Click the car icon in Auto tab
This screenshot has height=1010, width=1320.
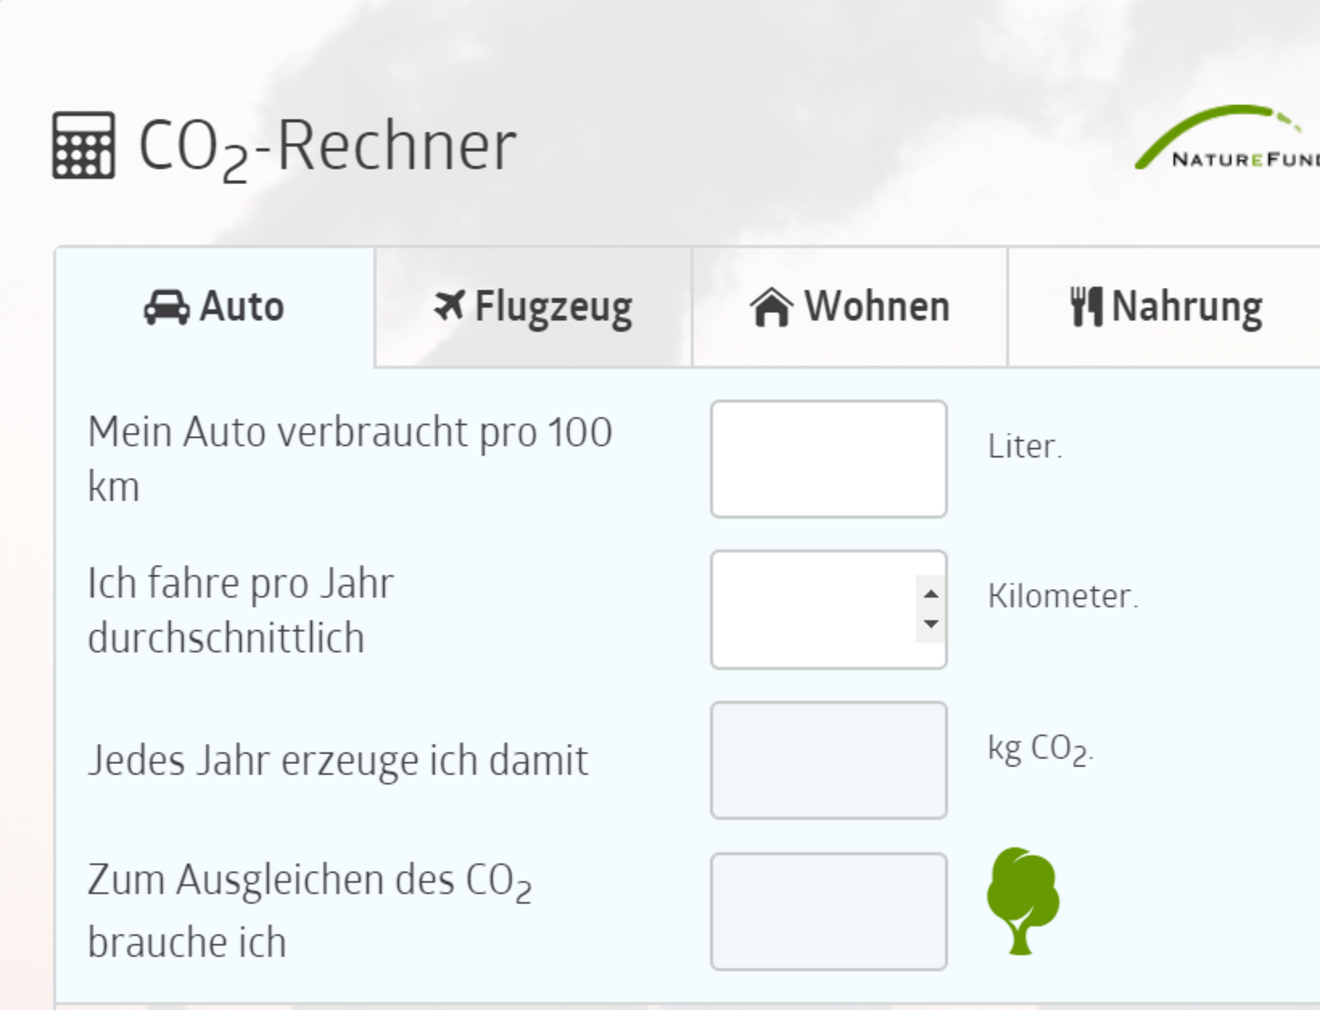pos(166,307)
